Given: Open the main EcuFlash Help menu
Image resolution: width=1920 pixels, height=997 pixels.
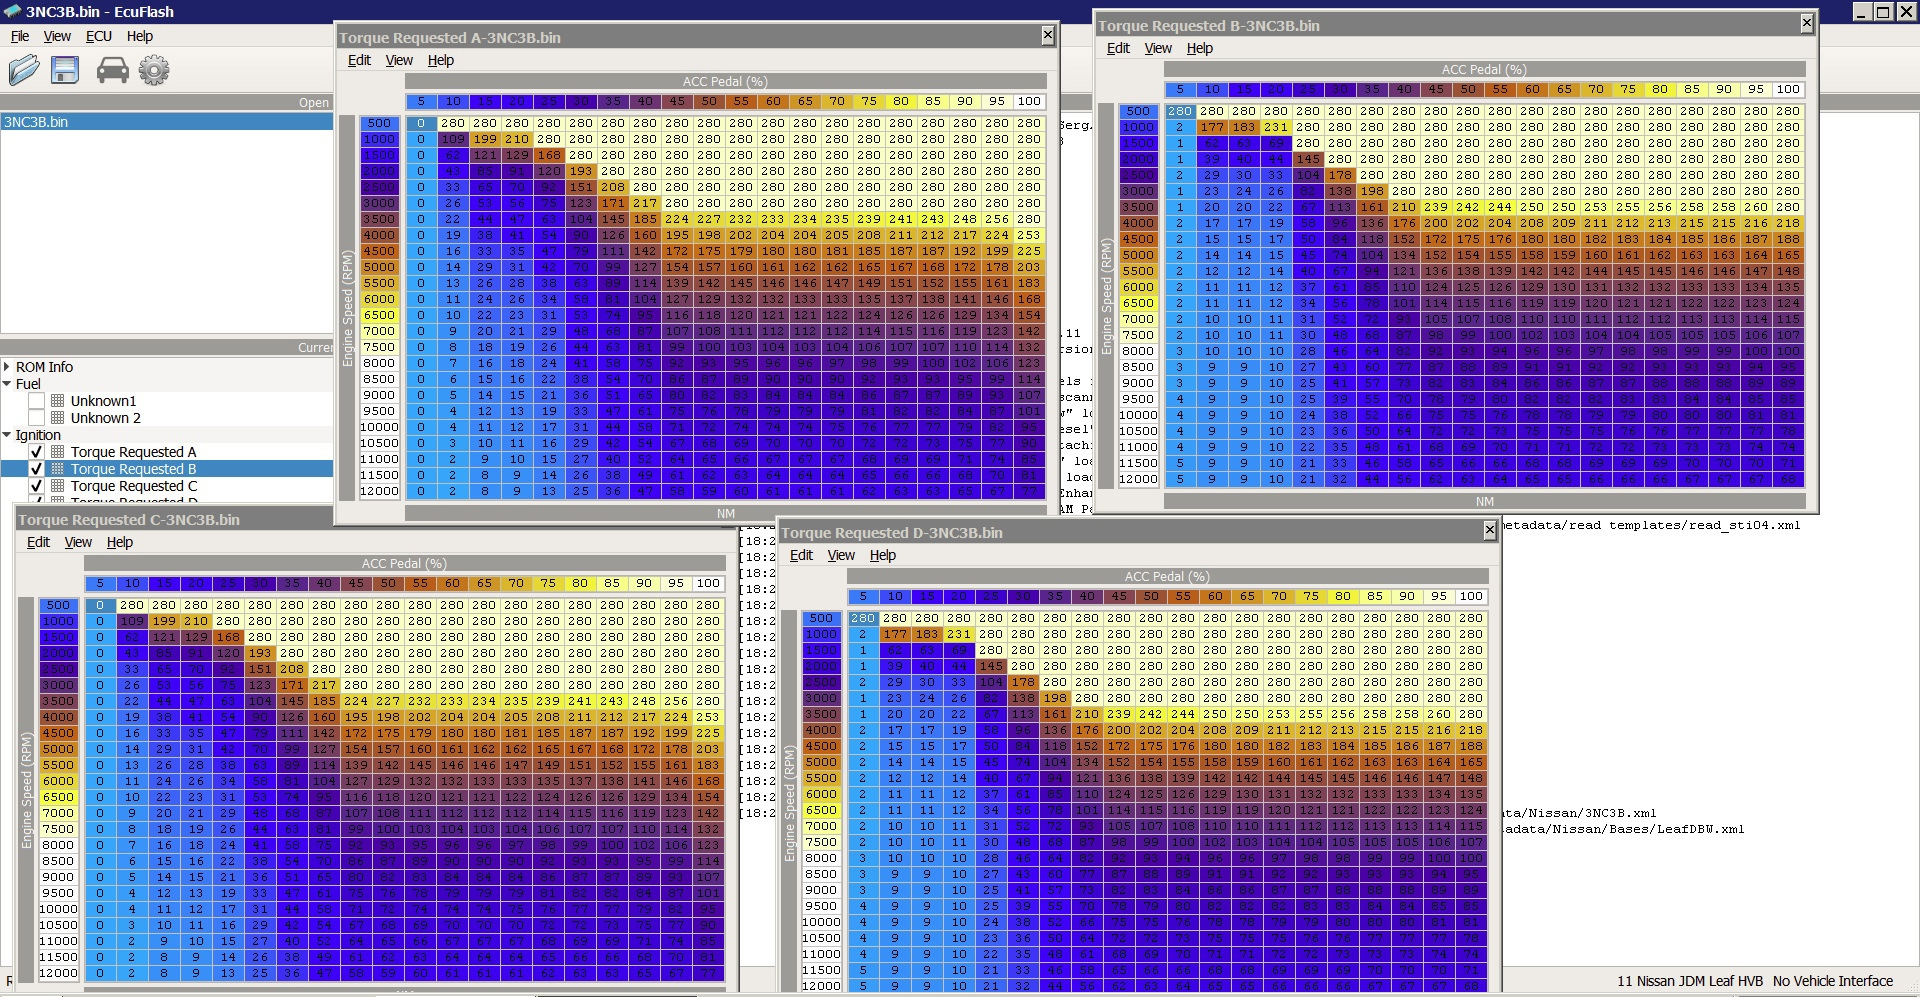Looking at the screenshot, I should [x=140, y=36].
